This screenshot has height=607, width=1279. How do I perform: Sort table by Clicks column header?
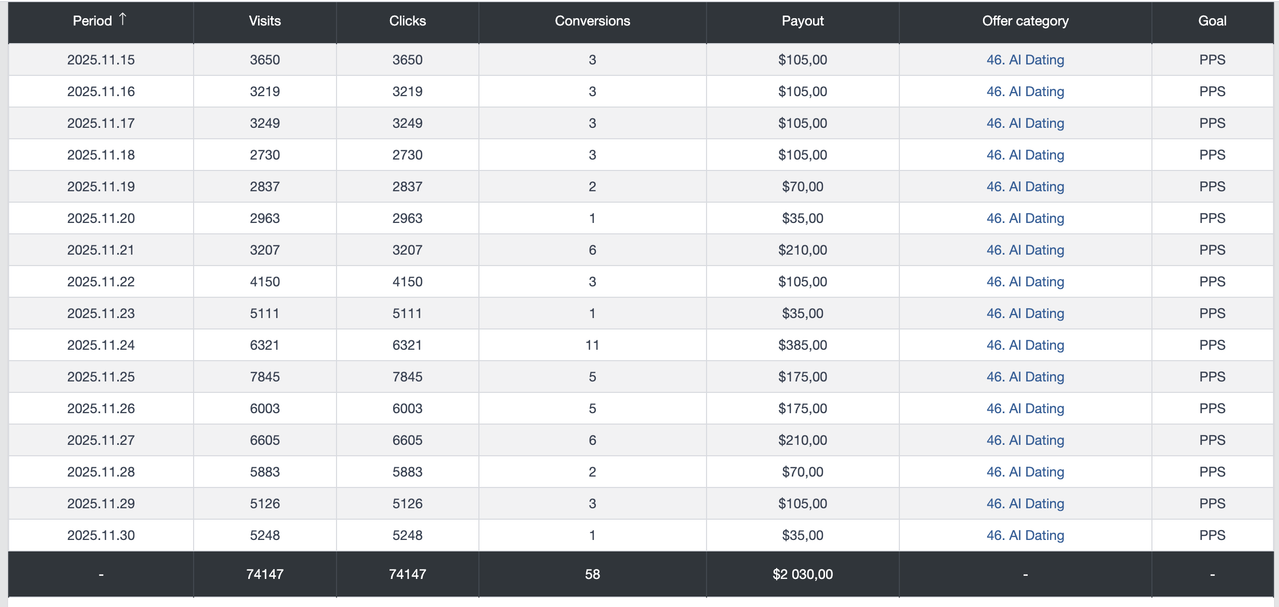pos(407,21)
